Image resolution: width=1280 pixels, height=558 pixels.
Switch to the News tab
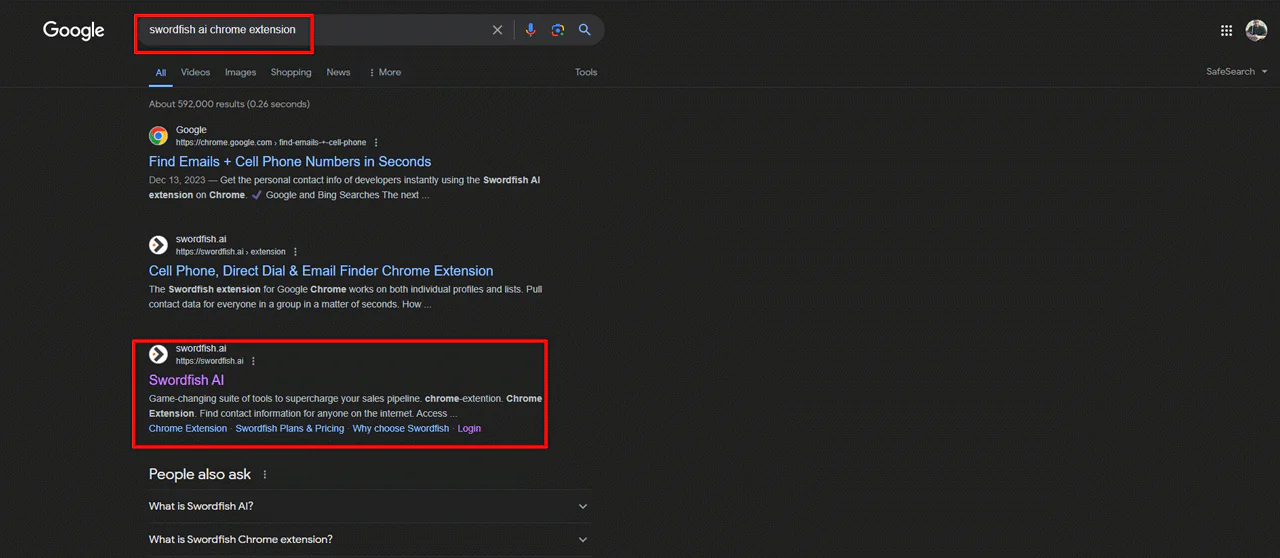point(338,73)
